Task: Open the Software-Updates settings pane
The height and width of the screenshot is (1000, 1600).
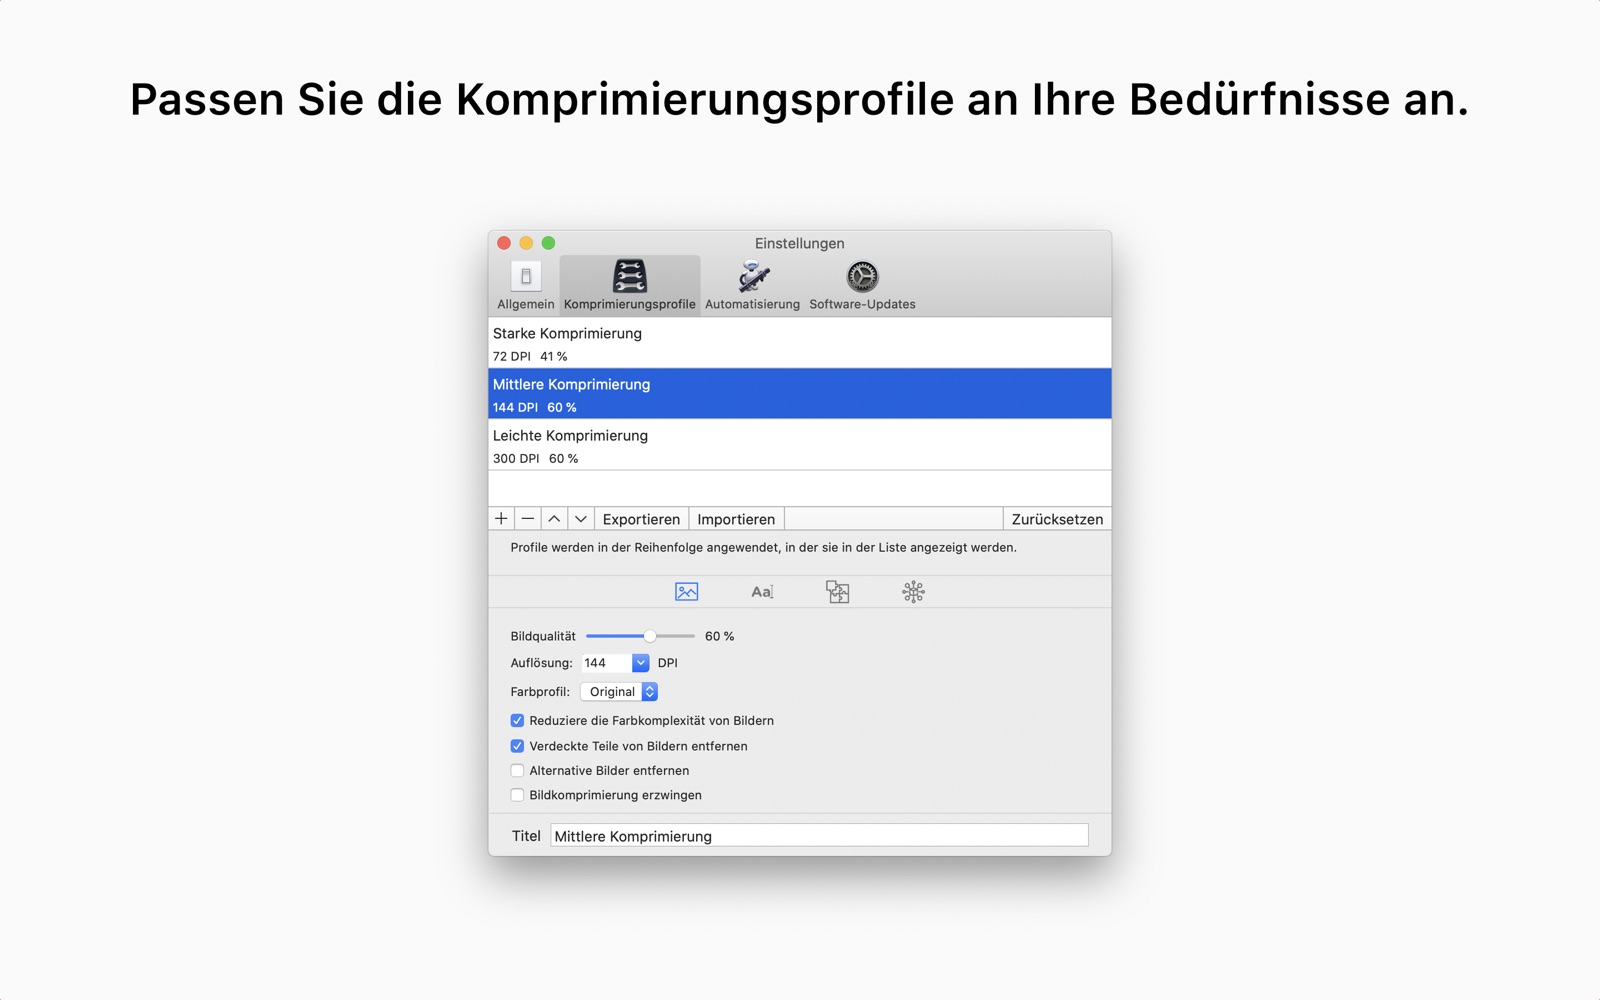Action: (862, 285)
